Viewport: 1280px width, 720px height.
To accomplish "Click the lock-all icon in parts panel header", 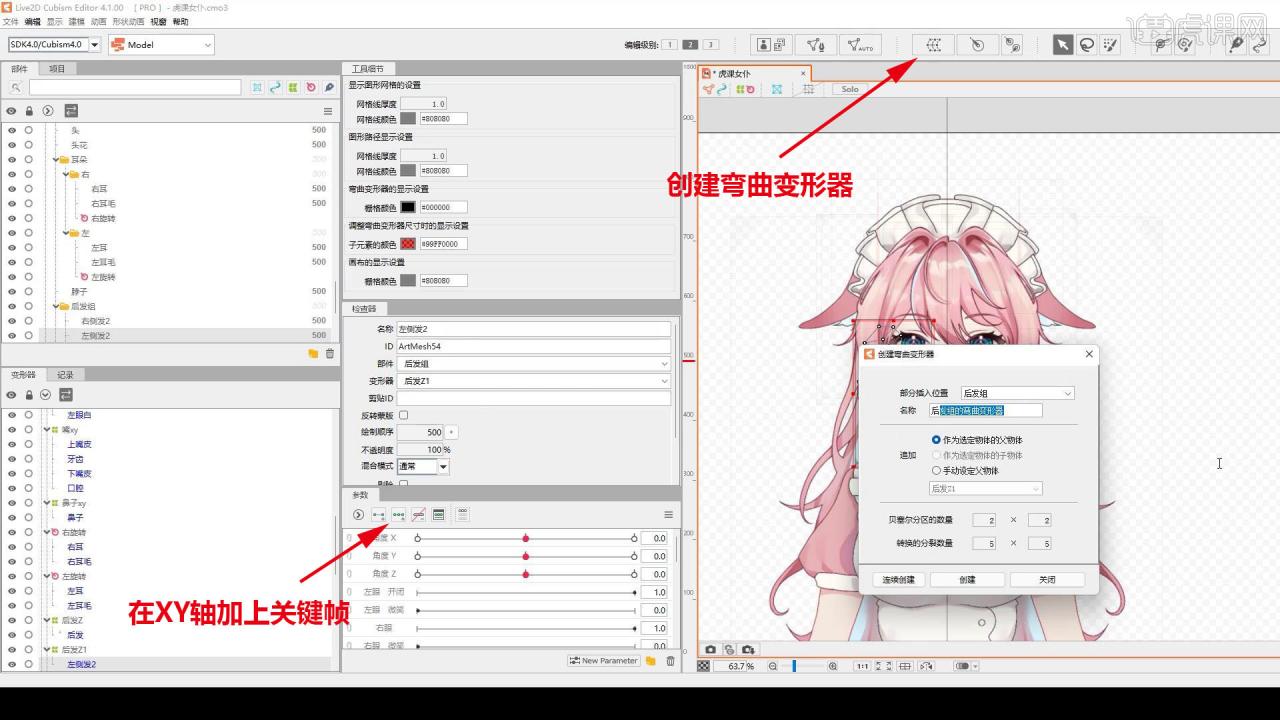I will [29, 111].
